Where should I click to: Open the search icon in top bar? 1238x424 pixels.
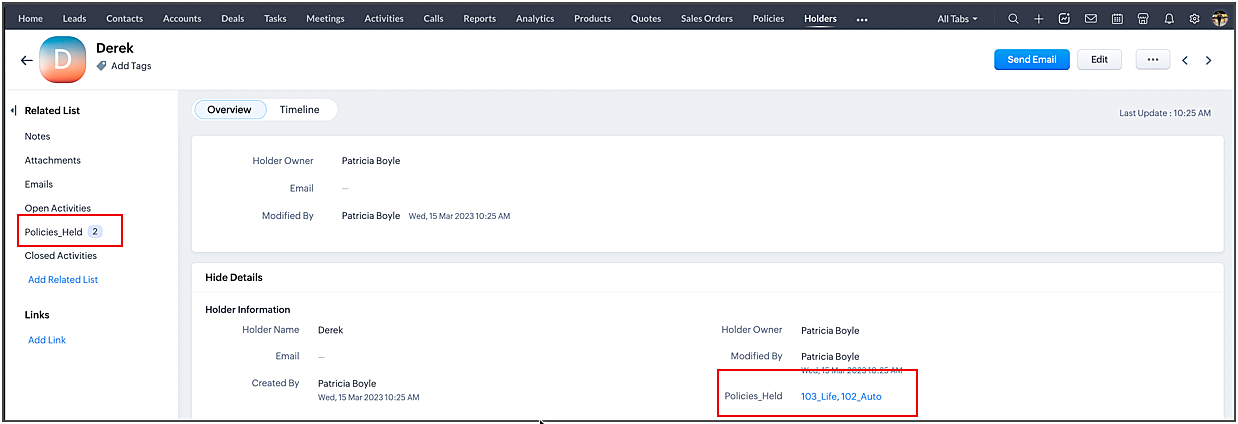point(1014,19)
